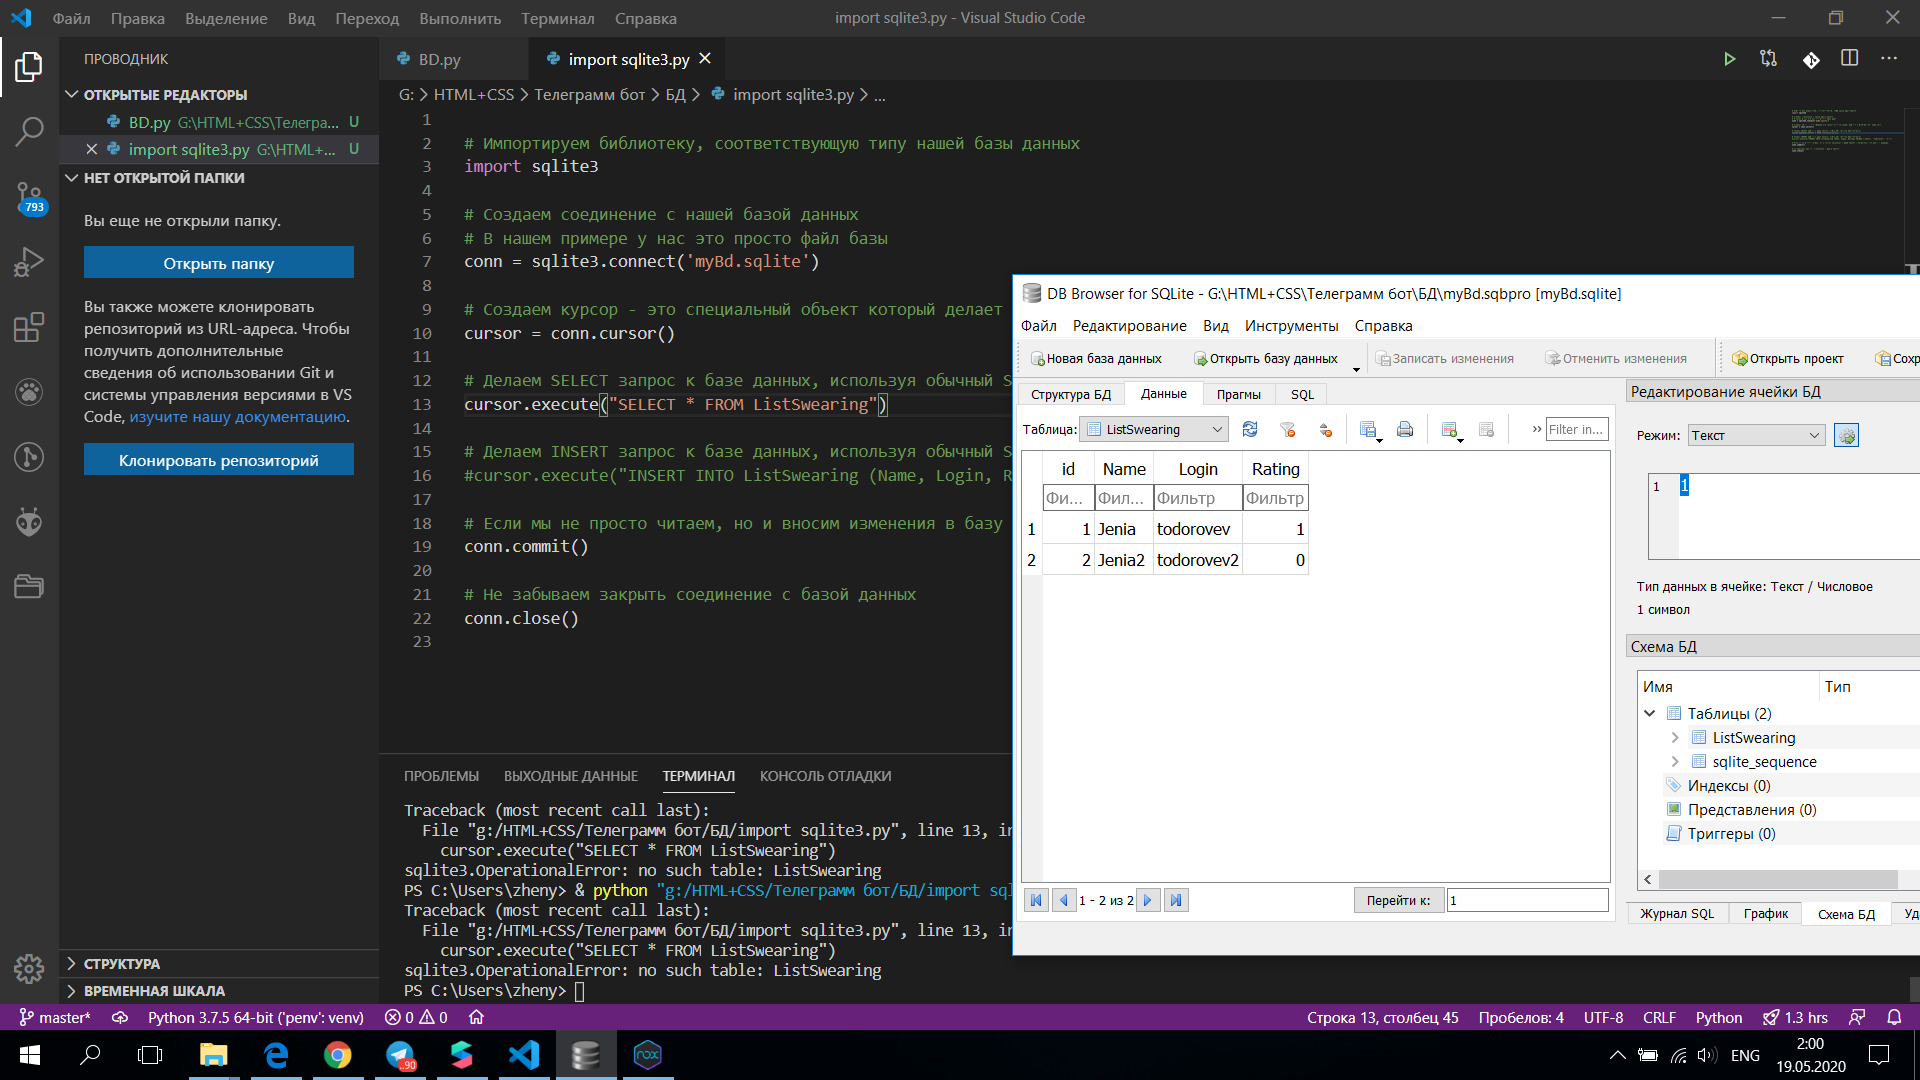Screen dimensions: 1920x1080
Task: Open the График tab in DB Browser
Action: point(1766,913)
